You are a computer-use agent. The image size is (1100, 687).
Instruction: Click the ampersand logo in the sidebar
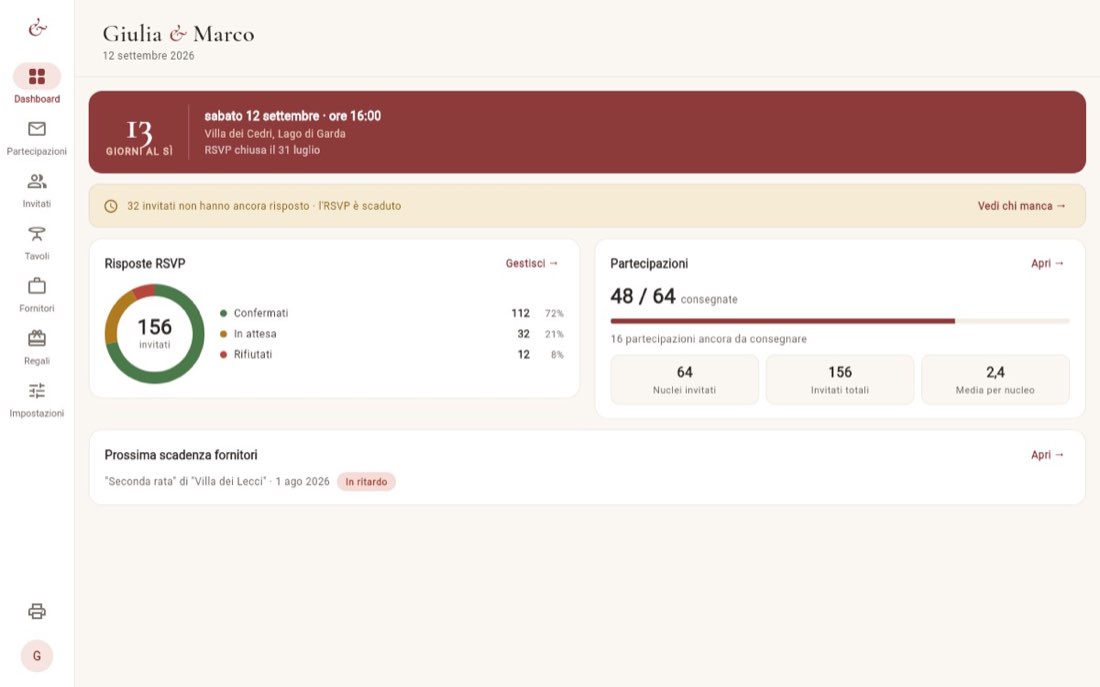37,28
